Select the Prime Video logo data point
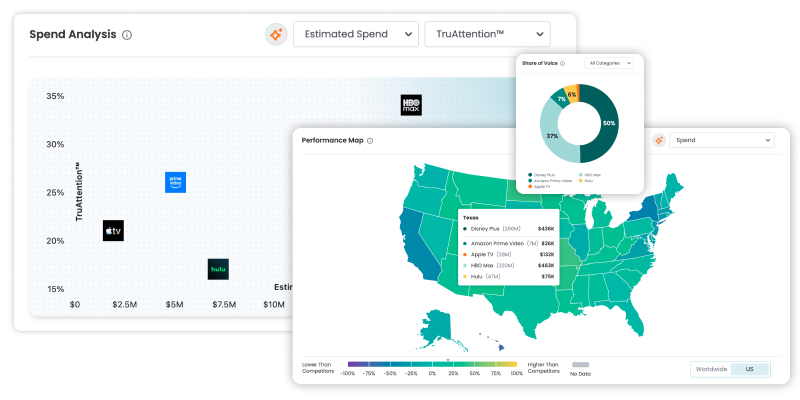800x400 pixels. [x=176, y=182]
